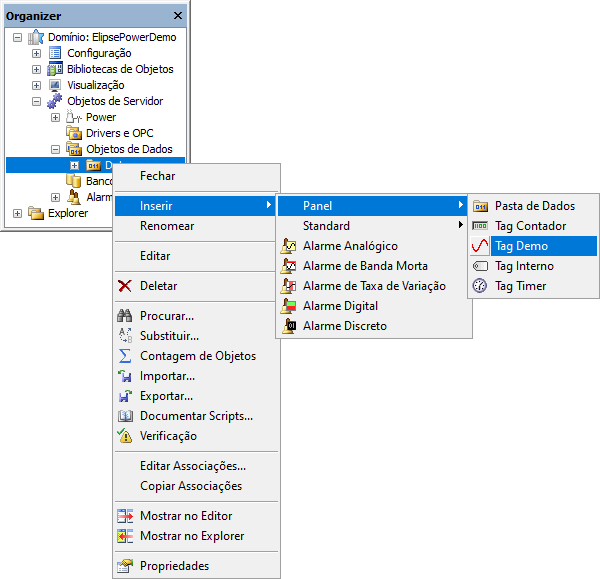Click the Tag Contador counter icon
600x579 pixels.
480,226
